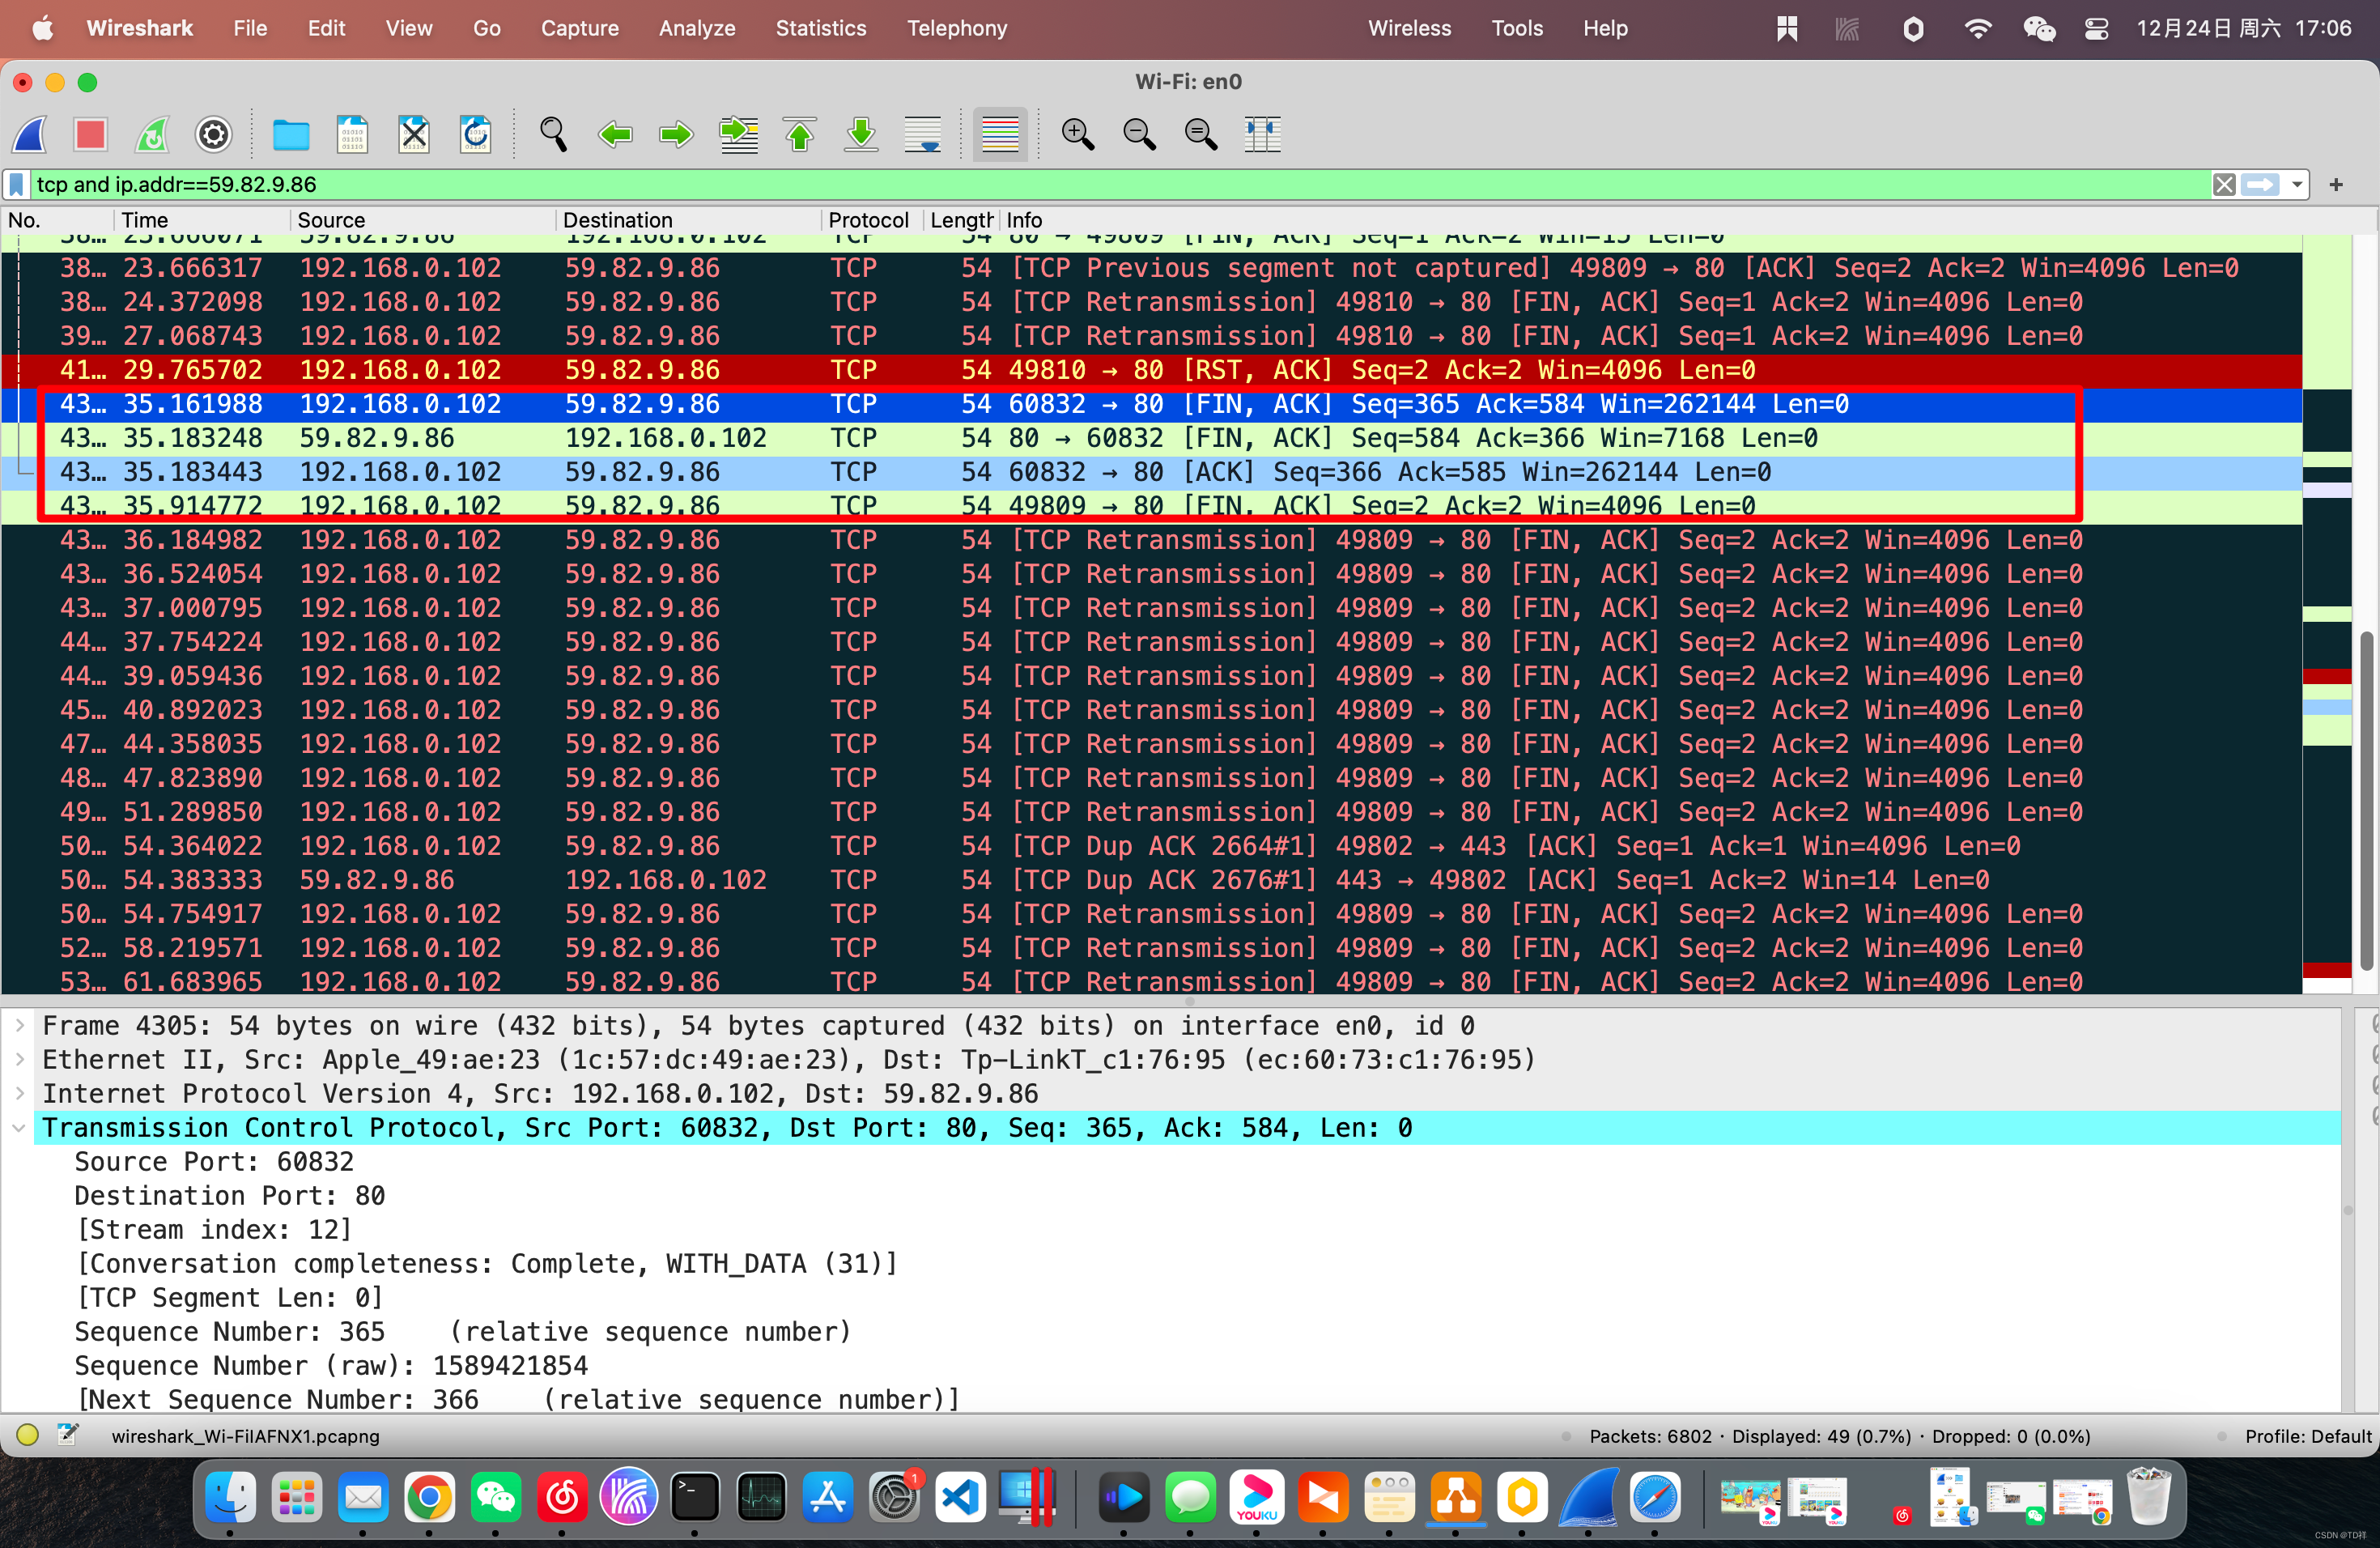Toggle packet list colorization
The width and height of the screenshot is (2380, 1548).
[x=999, y=134]
